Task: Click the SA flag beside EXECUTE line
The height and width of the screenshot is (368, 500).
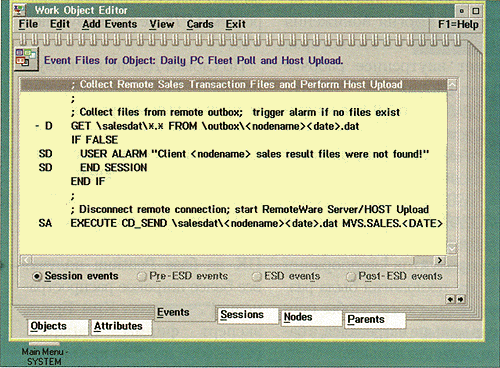Action: click(45, 223)
